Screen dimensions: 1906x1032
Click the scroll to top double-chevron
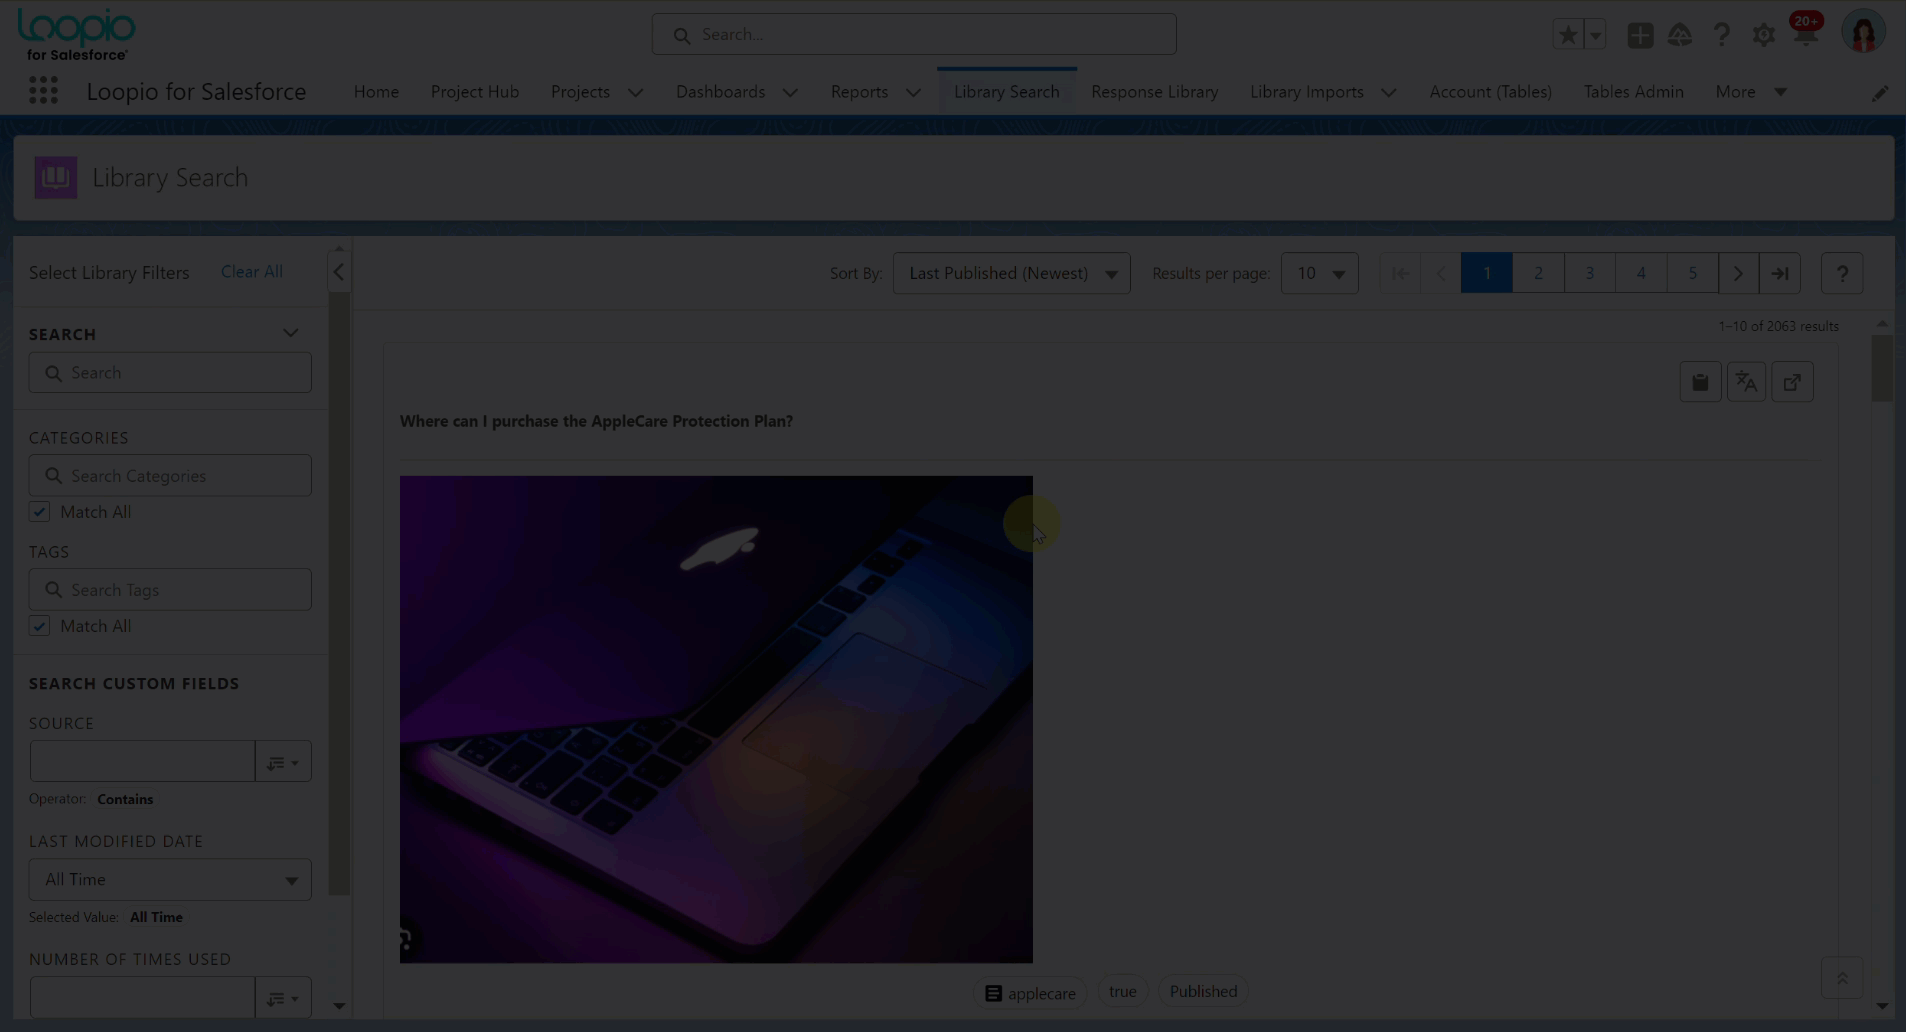1842,978
